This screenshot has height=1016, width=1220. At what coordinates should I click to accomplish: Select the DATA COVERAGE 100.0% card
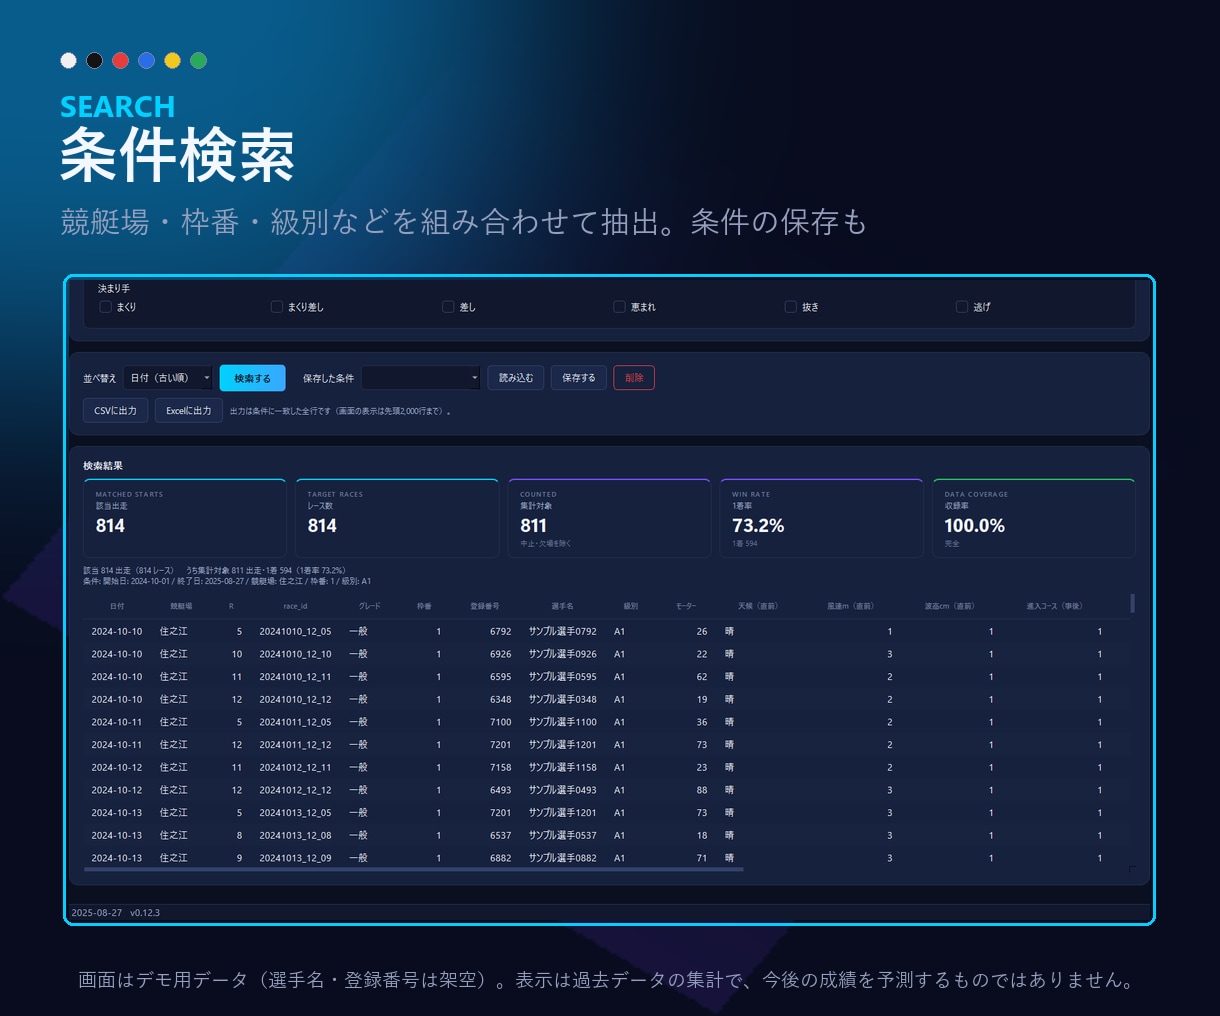(1033, 518)
